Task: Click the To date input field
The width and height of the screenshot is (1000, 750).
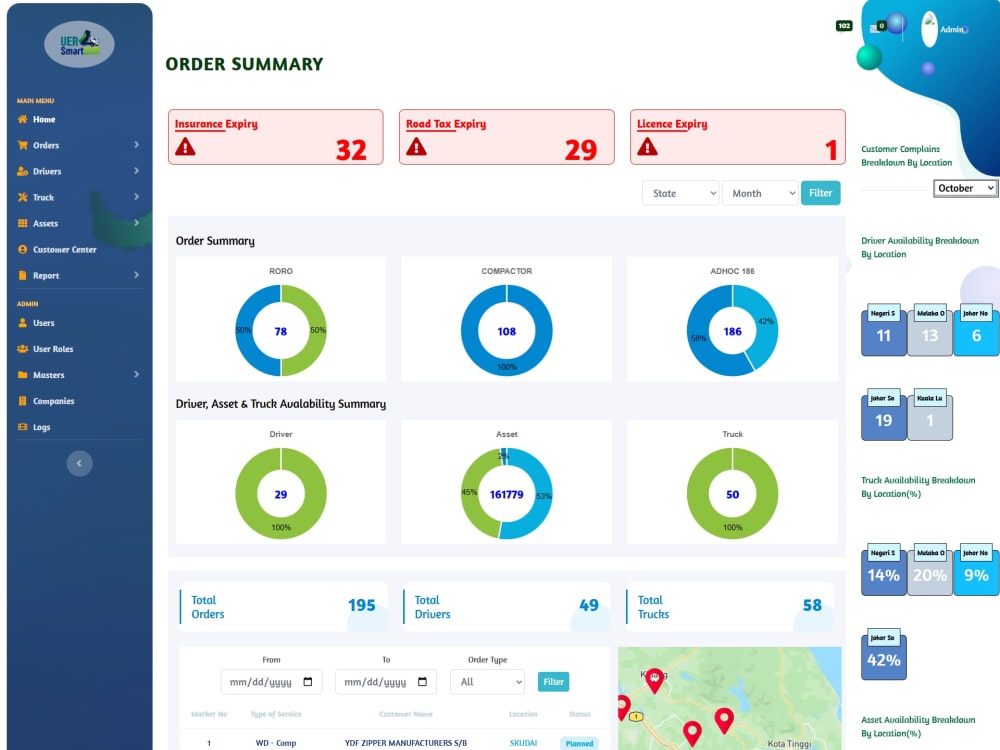Action: [x=386, y=682]
